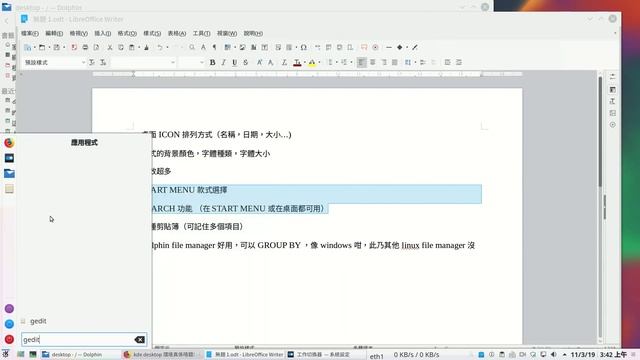Toggle bold formatting in Writer
The height and width of the screenshot is (360, 640).
(212, 62)
